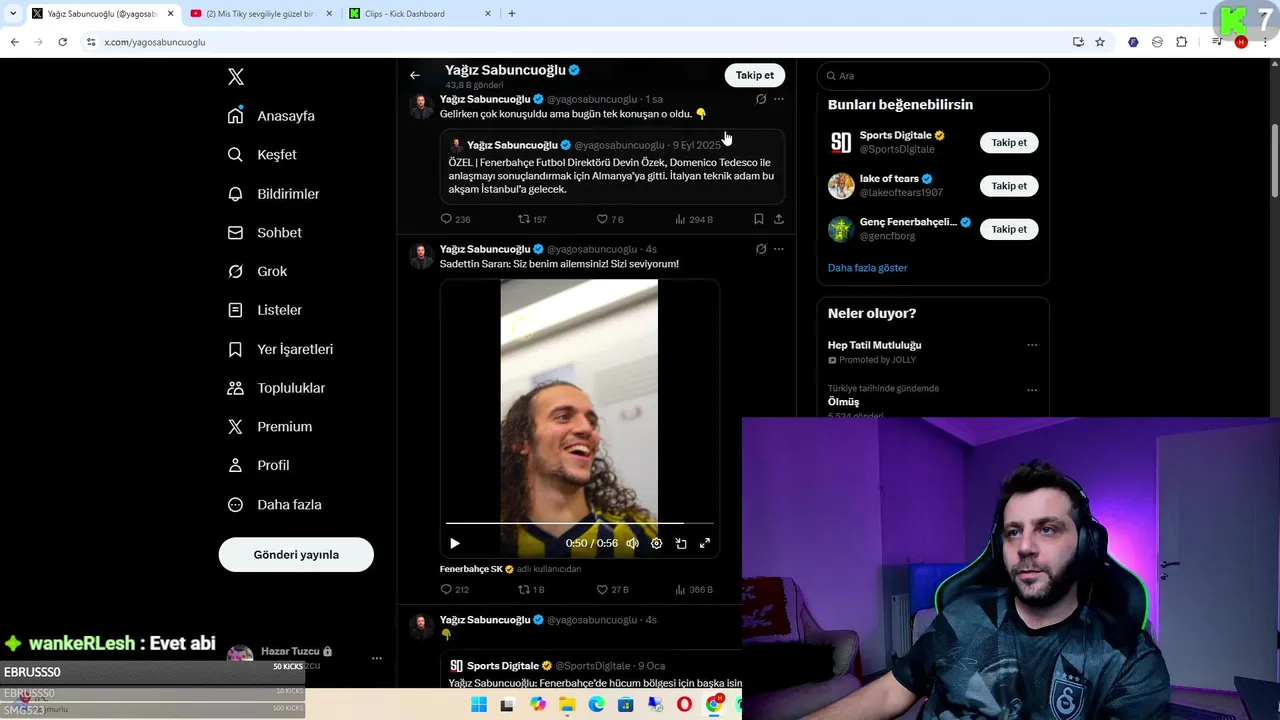Image resolution: width=1280 pixels, height=720 pixels.
Task: Seek on video progress bar
Action: (580, 523)
